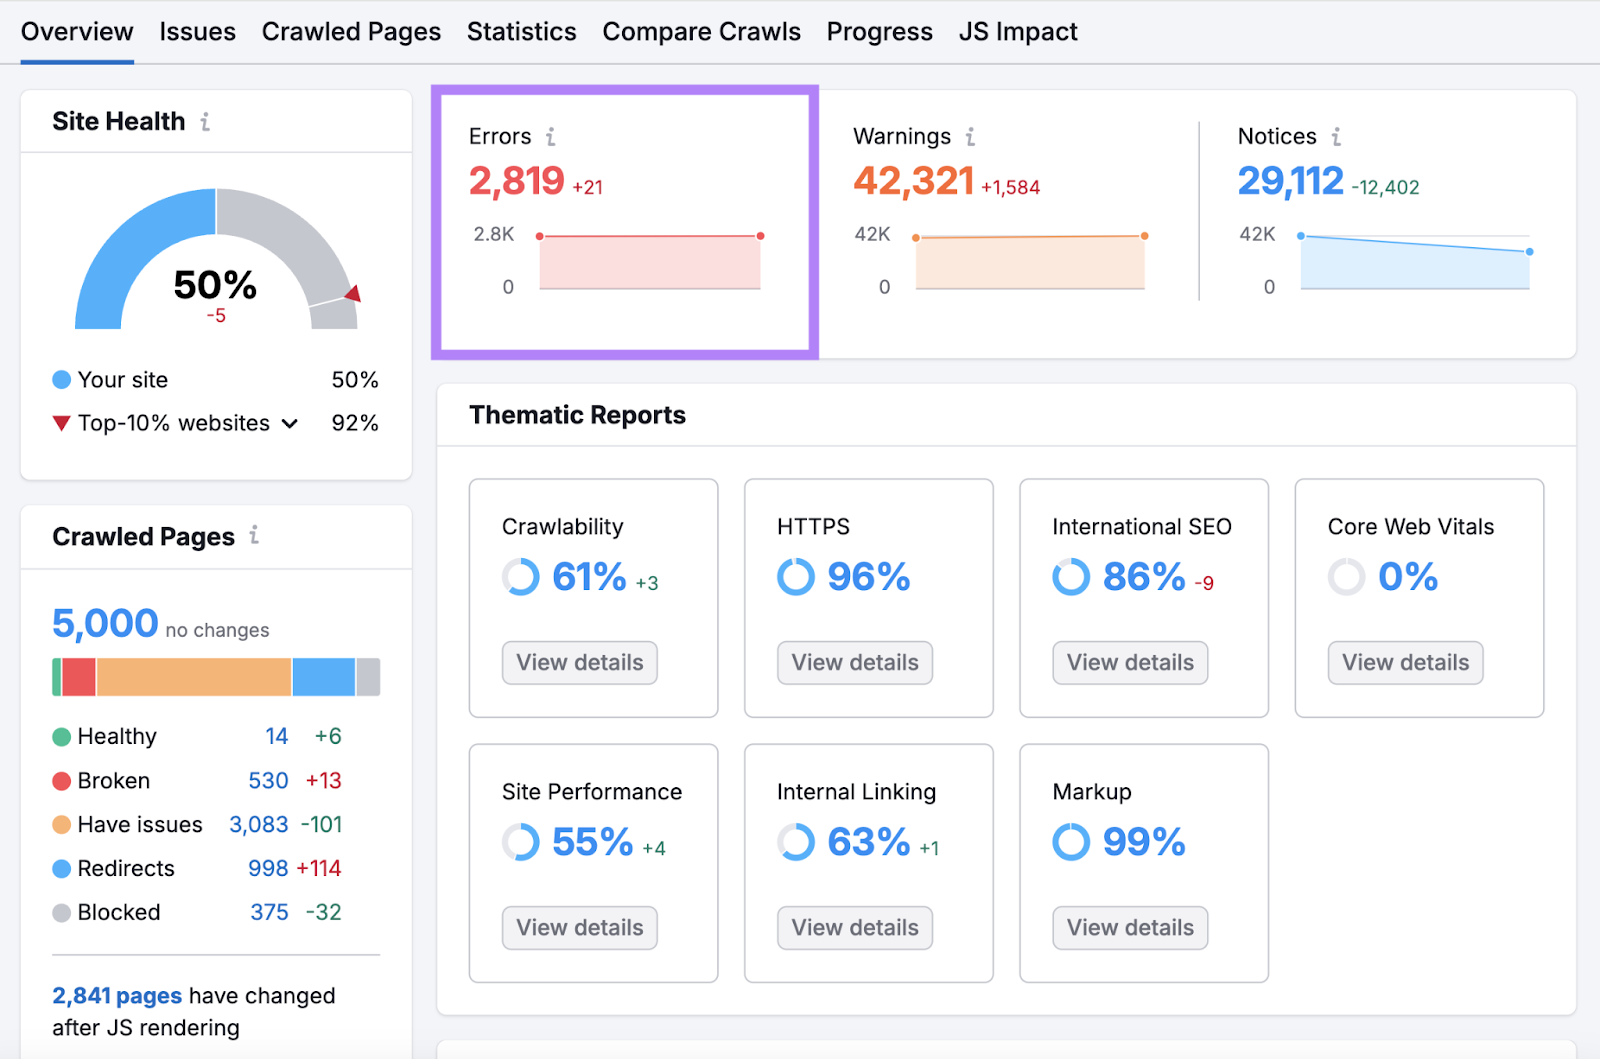Image resolution: width=1600 pixels, height=1059 pixels.
Task: Click the 63% Internal Linking score
Action: (868, 842)
